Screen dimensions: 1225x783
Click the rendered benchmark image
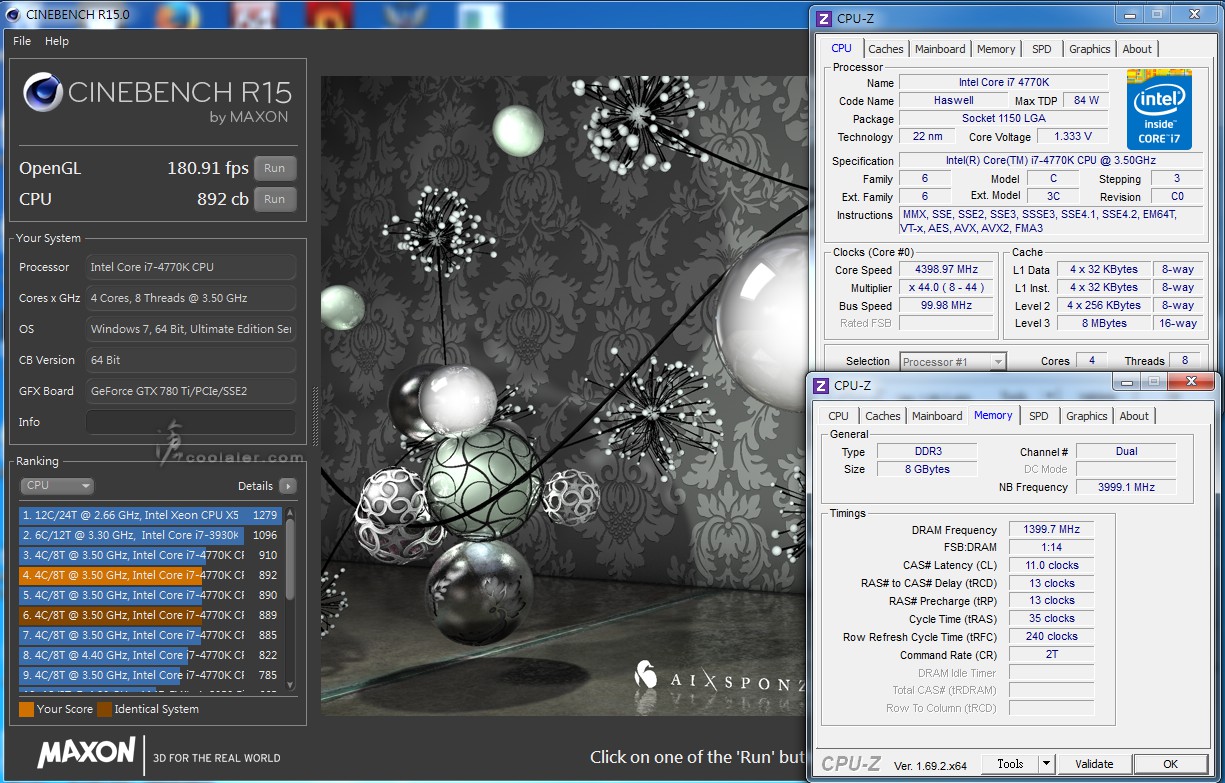[x=563, y=395]
